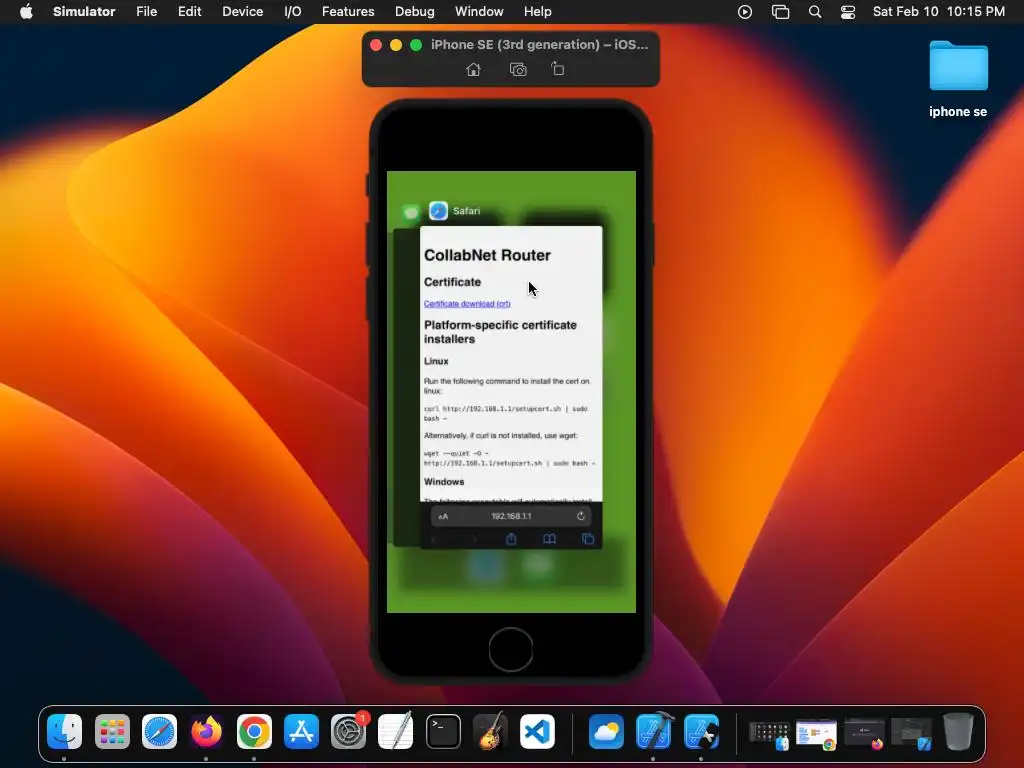The image size is (1024, 768).
Task: Tap the 192.168.1.1 address bar
Action: click(511, 516)
